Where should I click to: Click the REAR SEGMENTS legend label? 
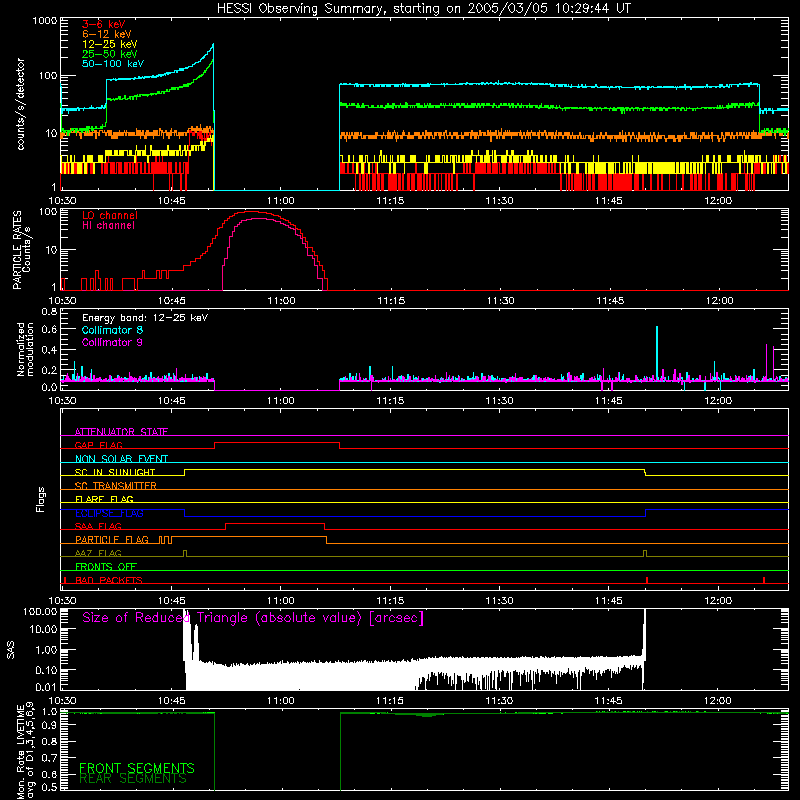coord(133,779)
